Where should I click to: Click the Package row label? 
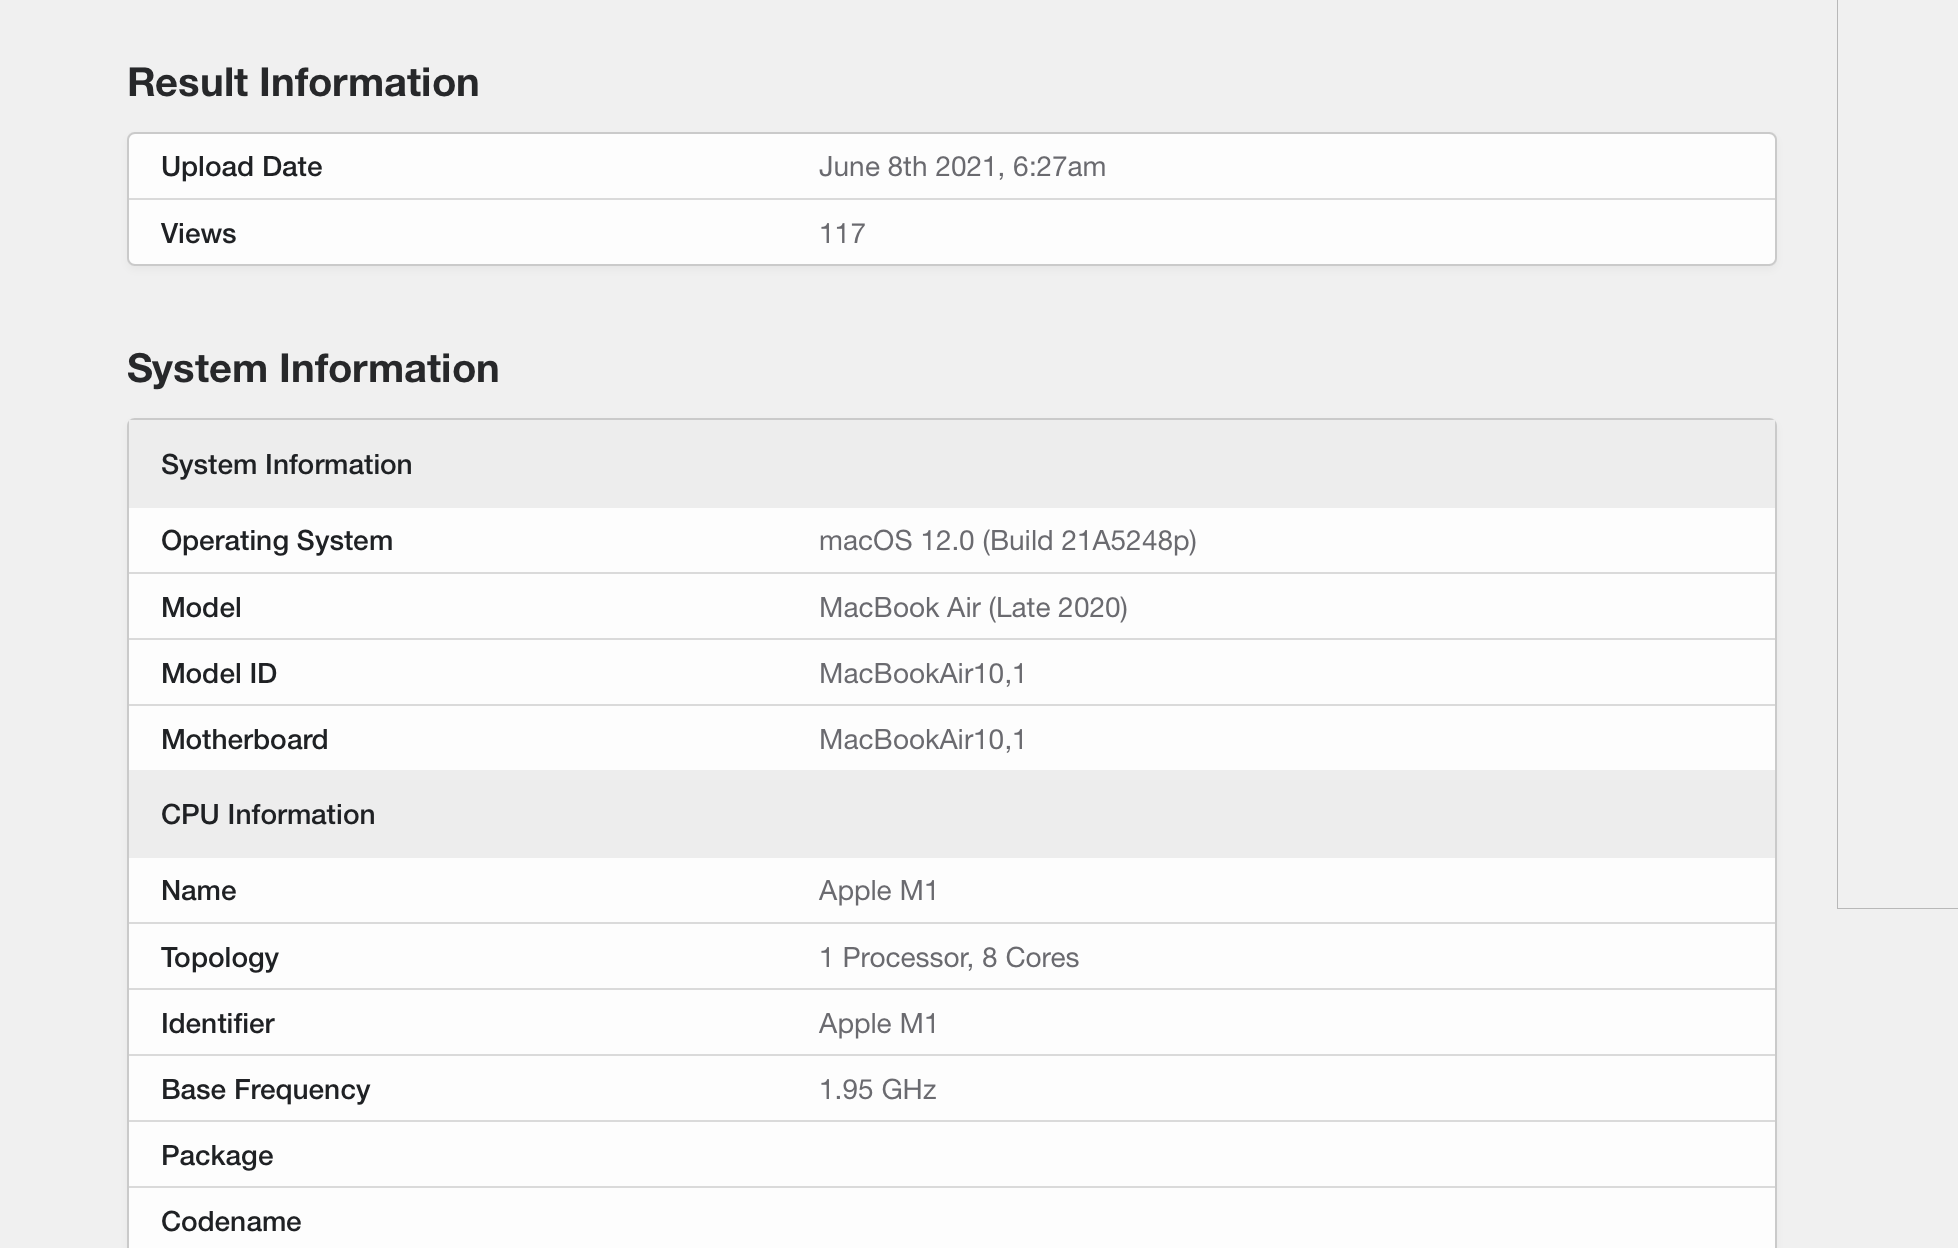click(217, 1155)
